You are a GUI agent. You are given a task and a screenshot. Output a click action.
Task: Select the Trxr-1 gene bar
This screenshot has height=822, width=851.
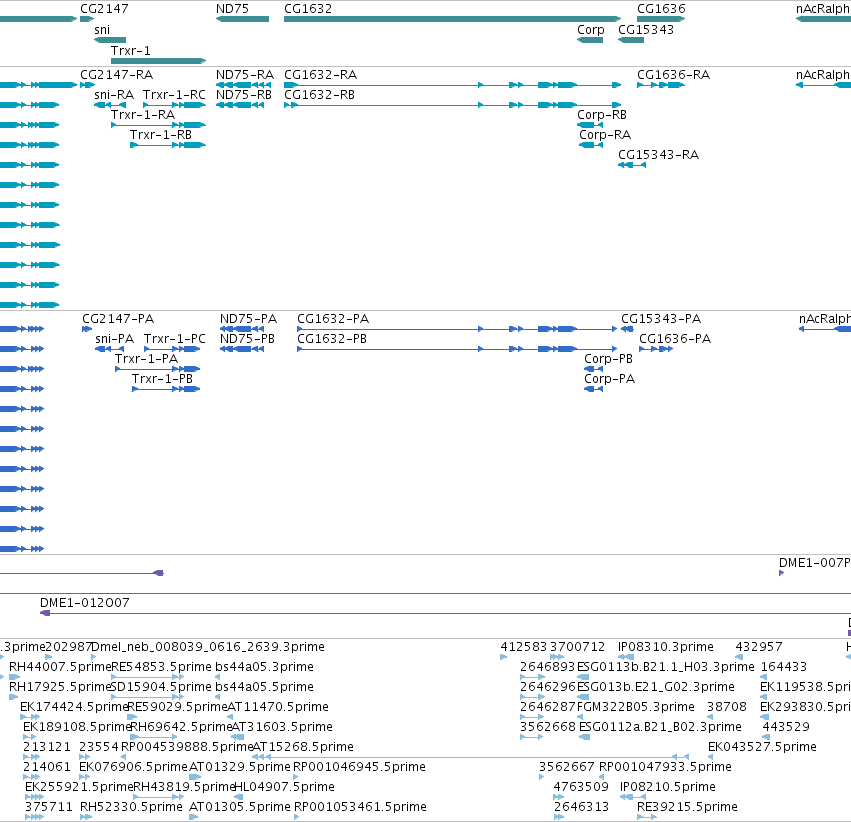[x=158, y=61]
